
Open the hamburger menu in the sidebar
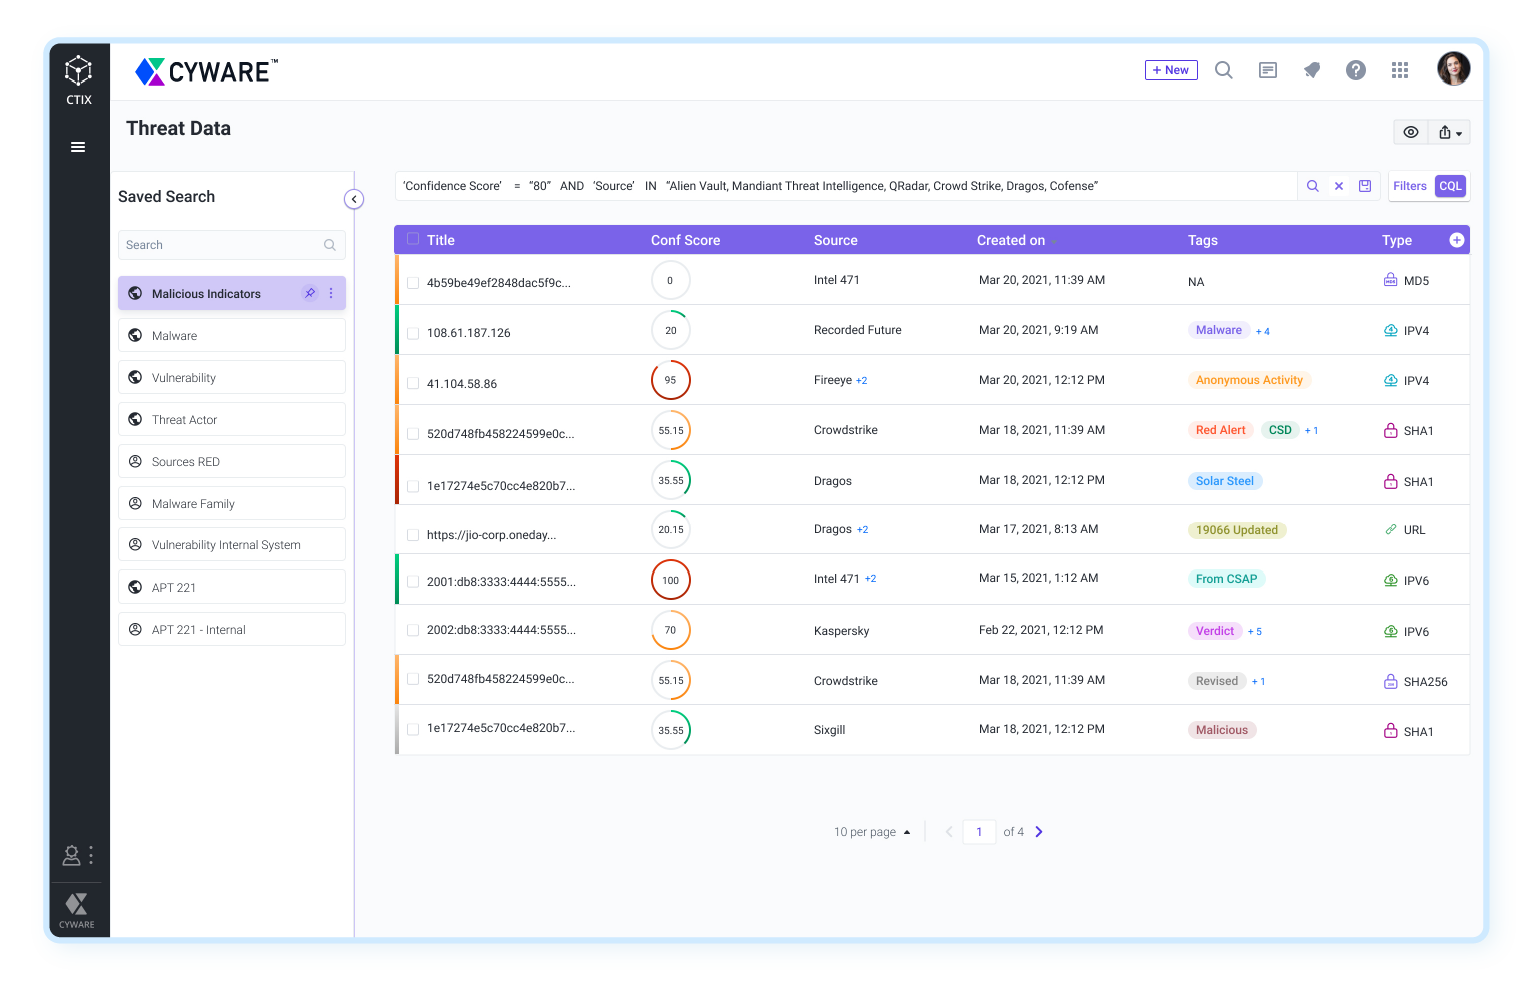(x=78, y=147)
